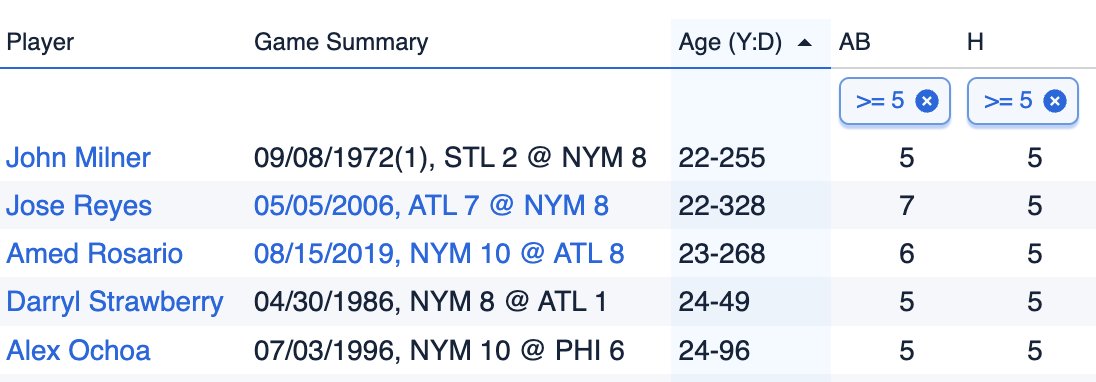Open John Milner's player page
1096x382 pixels.
78,157
